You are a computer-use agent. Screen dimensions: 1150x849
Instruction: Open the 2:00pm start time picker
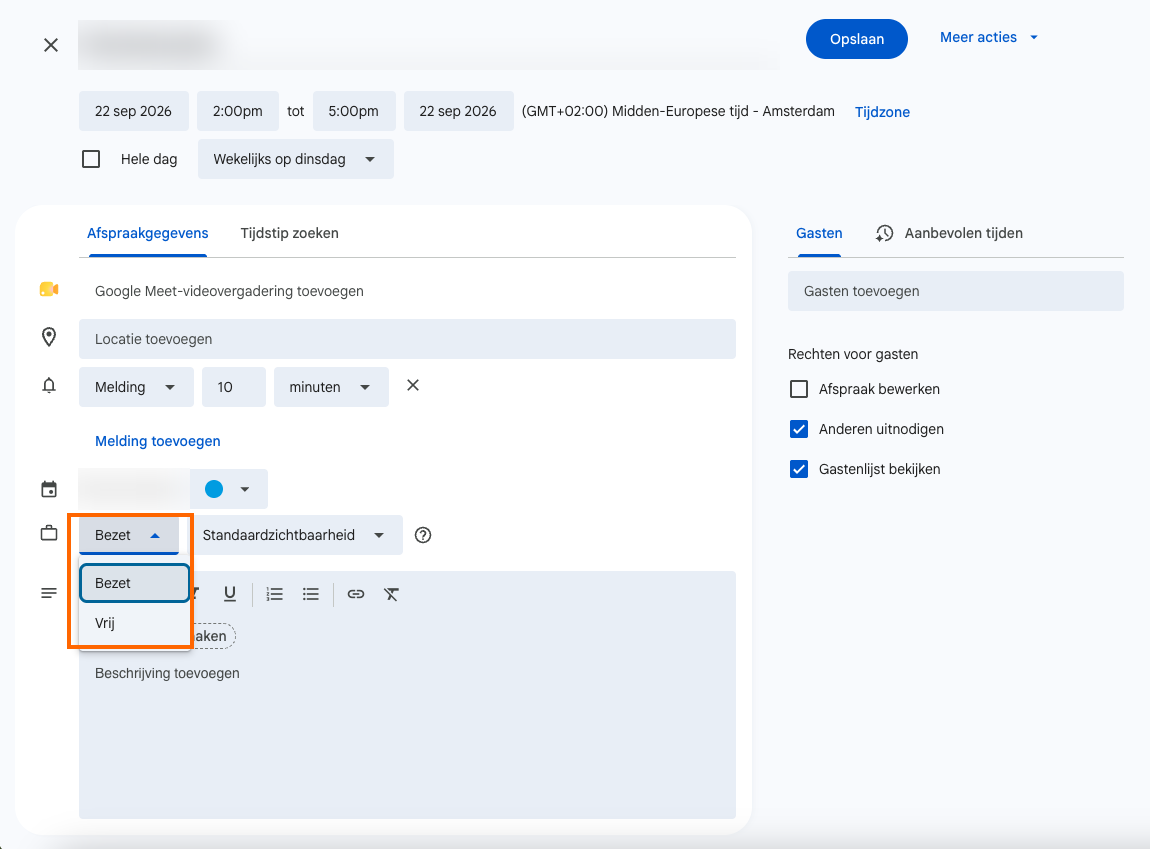(238, 111)
